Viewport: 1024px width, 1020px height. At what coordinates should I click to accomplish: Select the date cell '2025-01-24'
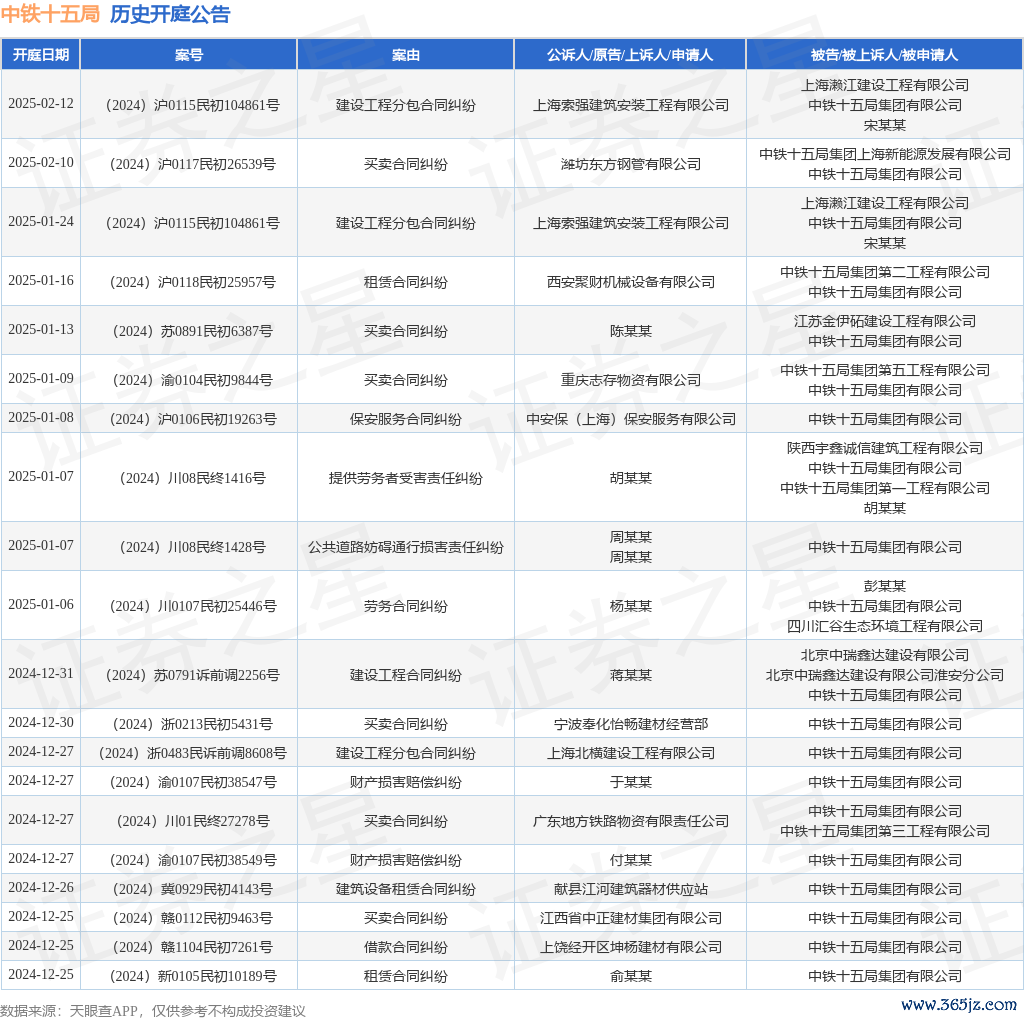coord(40,221)
